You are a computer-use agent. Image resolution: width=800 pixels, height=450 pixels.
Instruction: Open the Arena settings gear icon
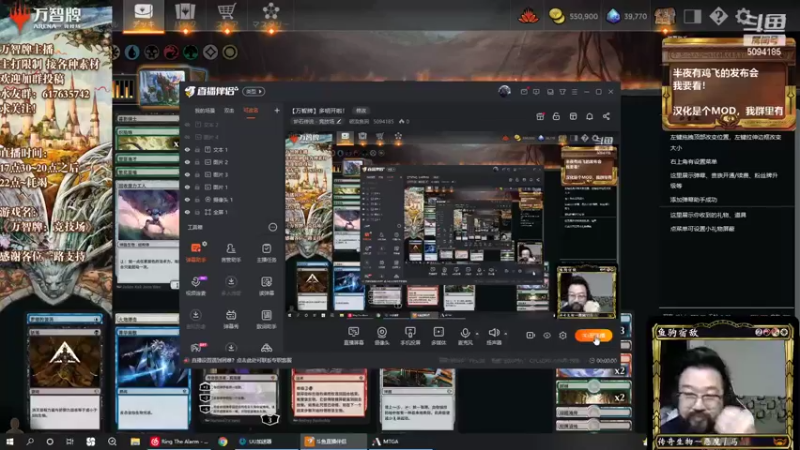coord(743,16)
